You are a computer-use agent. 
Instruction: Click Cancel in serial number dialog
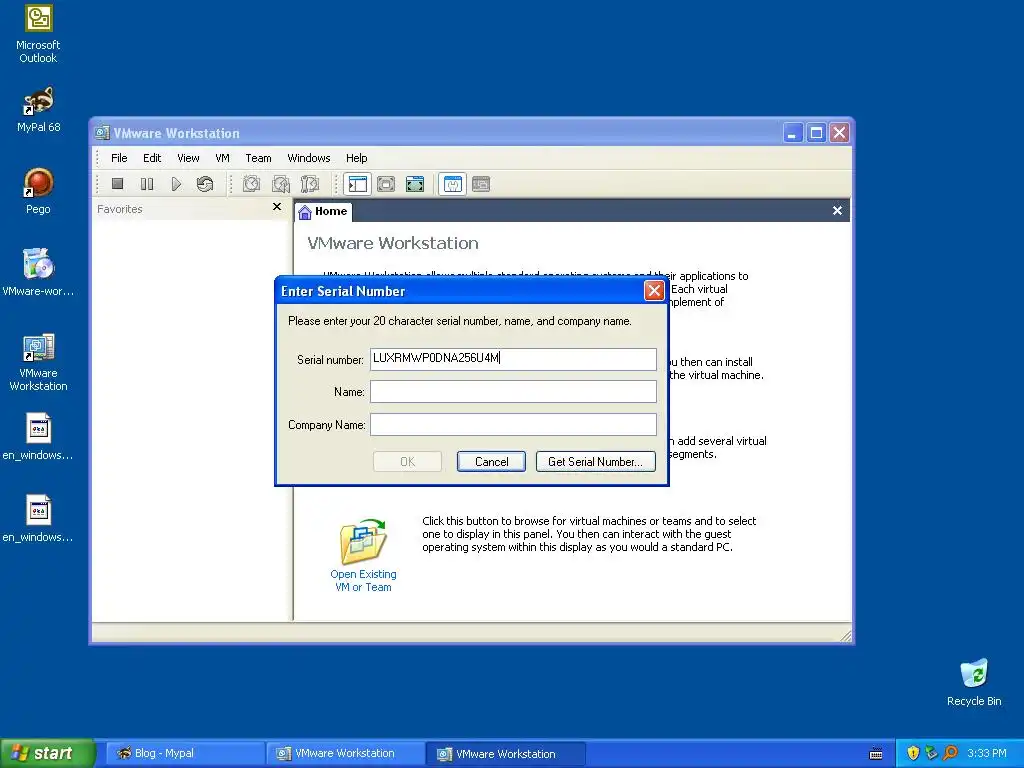tap(491, 462)
